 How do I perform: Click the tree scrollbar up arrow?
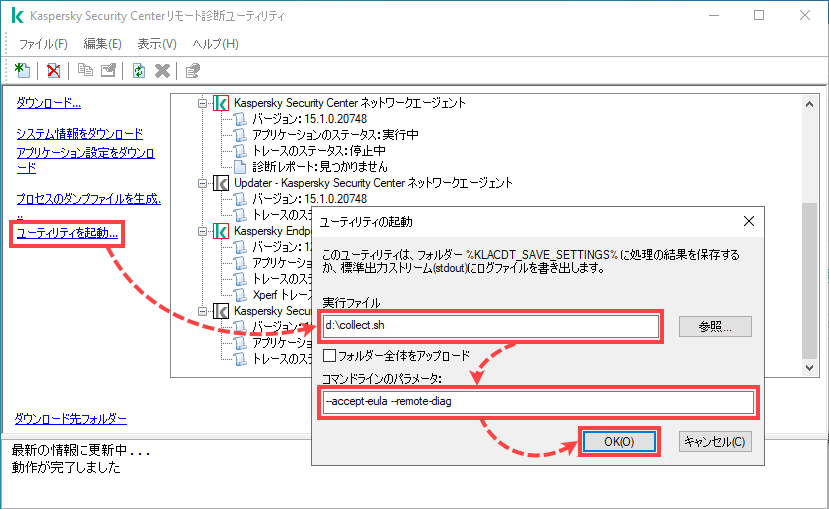[809, 104]
